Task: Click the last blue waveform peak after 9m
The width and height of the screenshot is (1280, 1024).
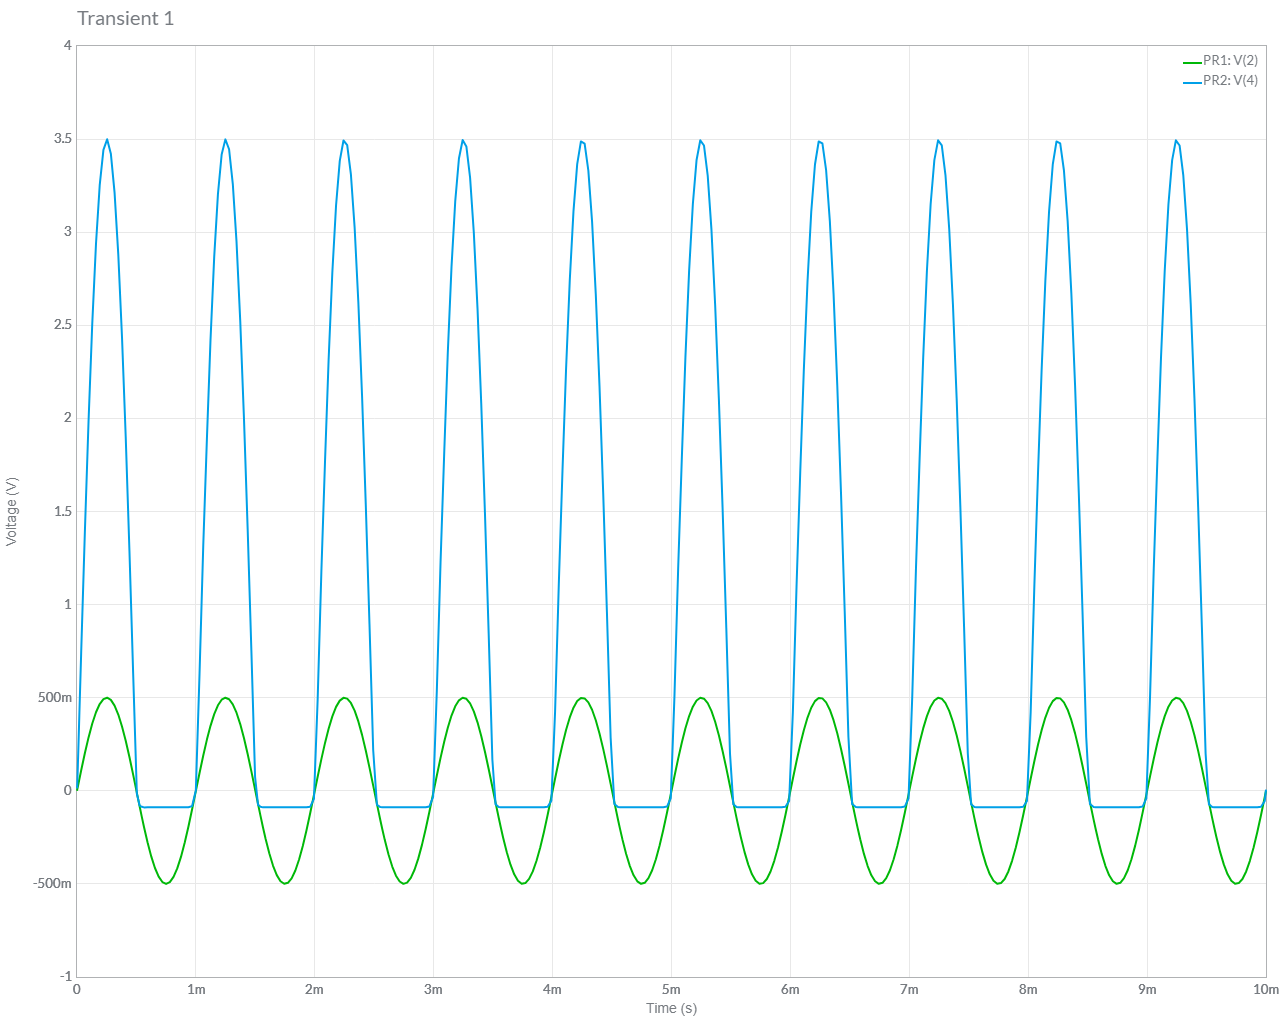Action: click(1176, 140)
